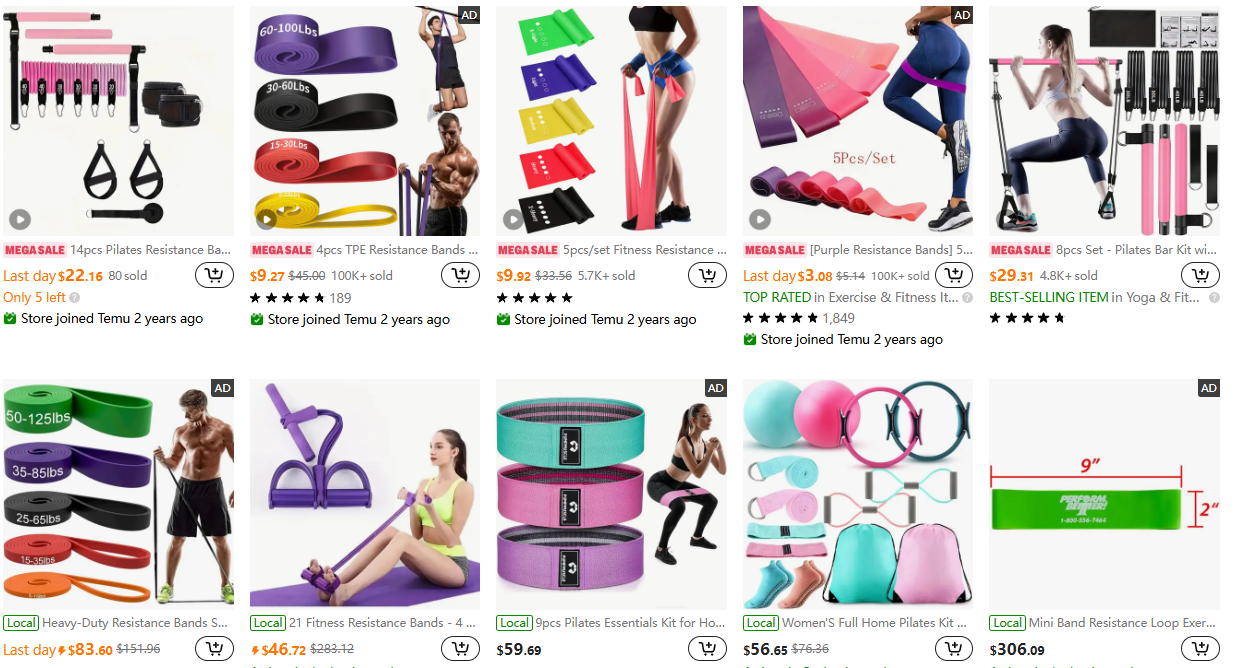Click the 'Only 5 left' info icon
1236x668 pixels.
pyautogui.click(x=75, y=298)
